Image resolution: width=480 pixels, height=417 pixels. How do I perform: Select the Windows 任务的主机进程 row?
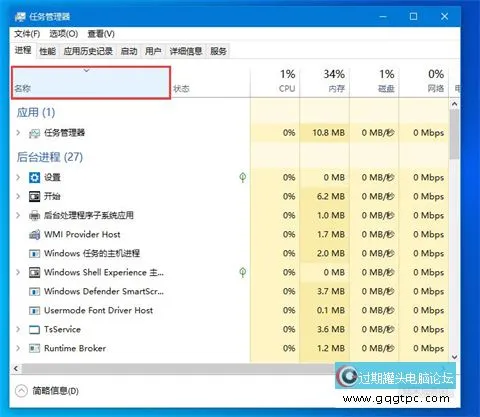pos(230,254)
